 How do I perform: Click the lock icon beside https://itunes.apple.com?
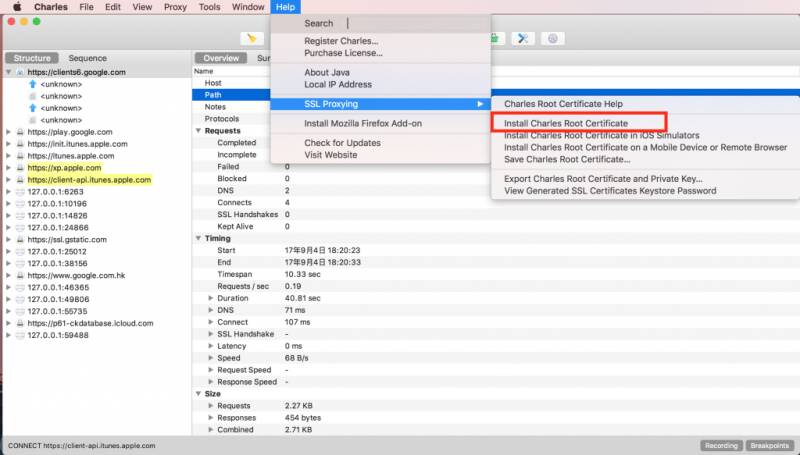click(x=20, y=156)
